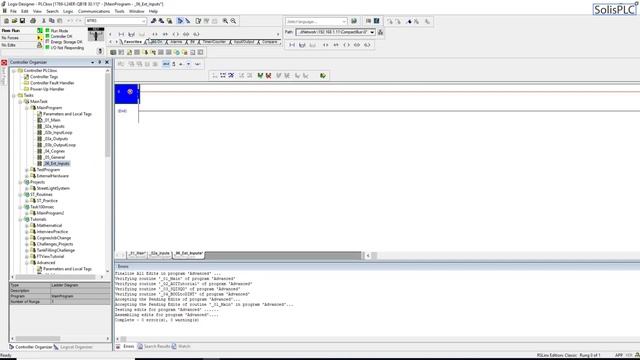Screen dimensions: 640x360
Task: Expand the Mathematical program node
Action: point(27,226)
